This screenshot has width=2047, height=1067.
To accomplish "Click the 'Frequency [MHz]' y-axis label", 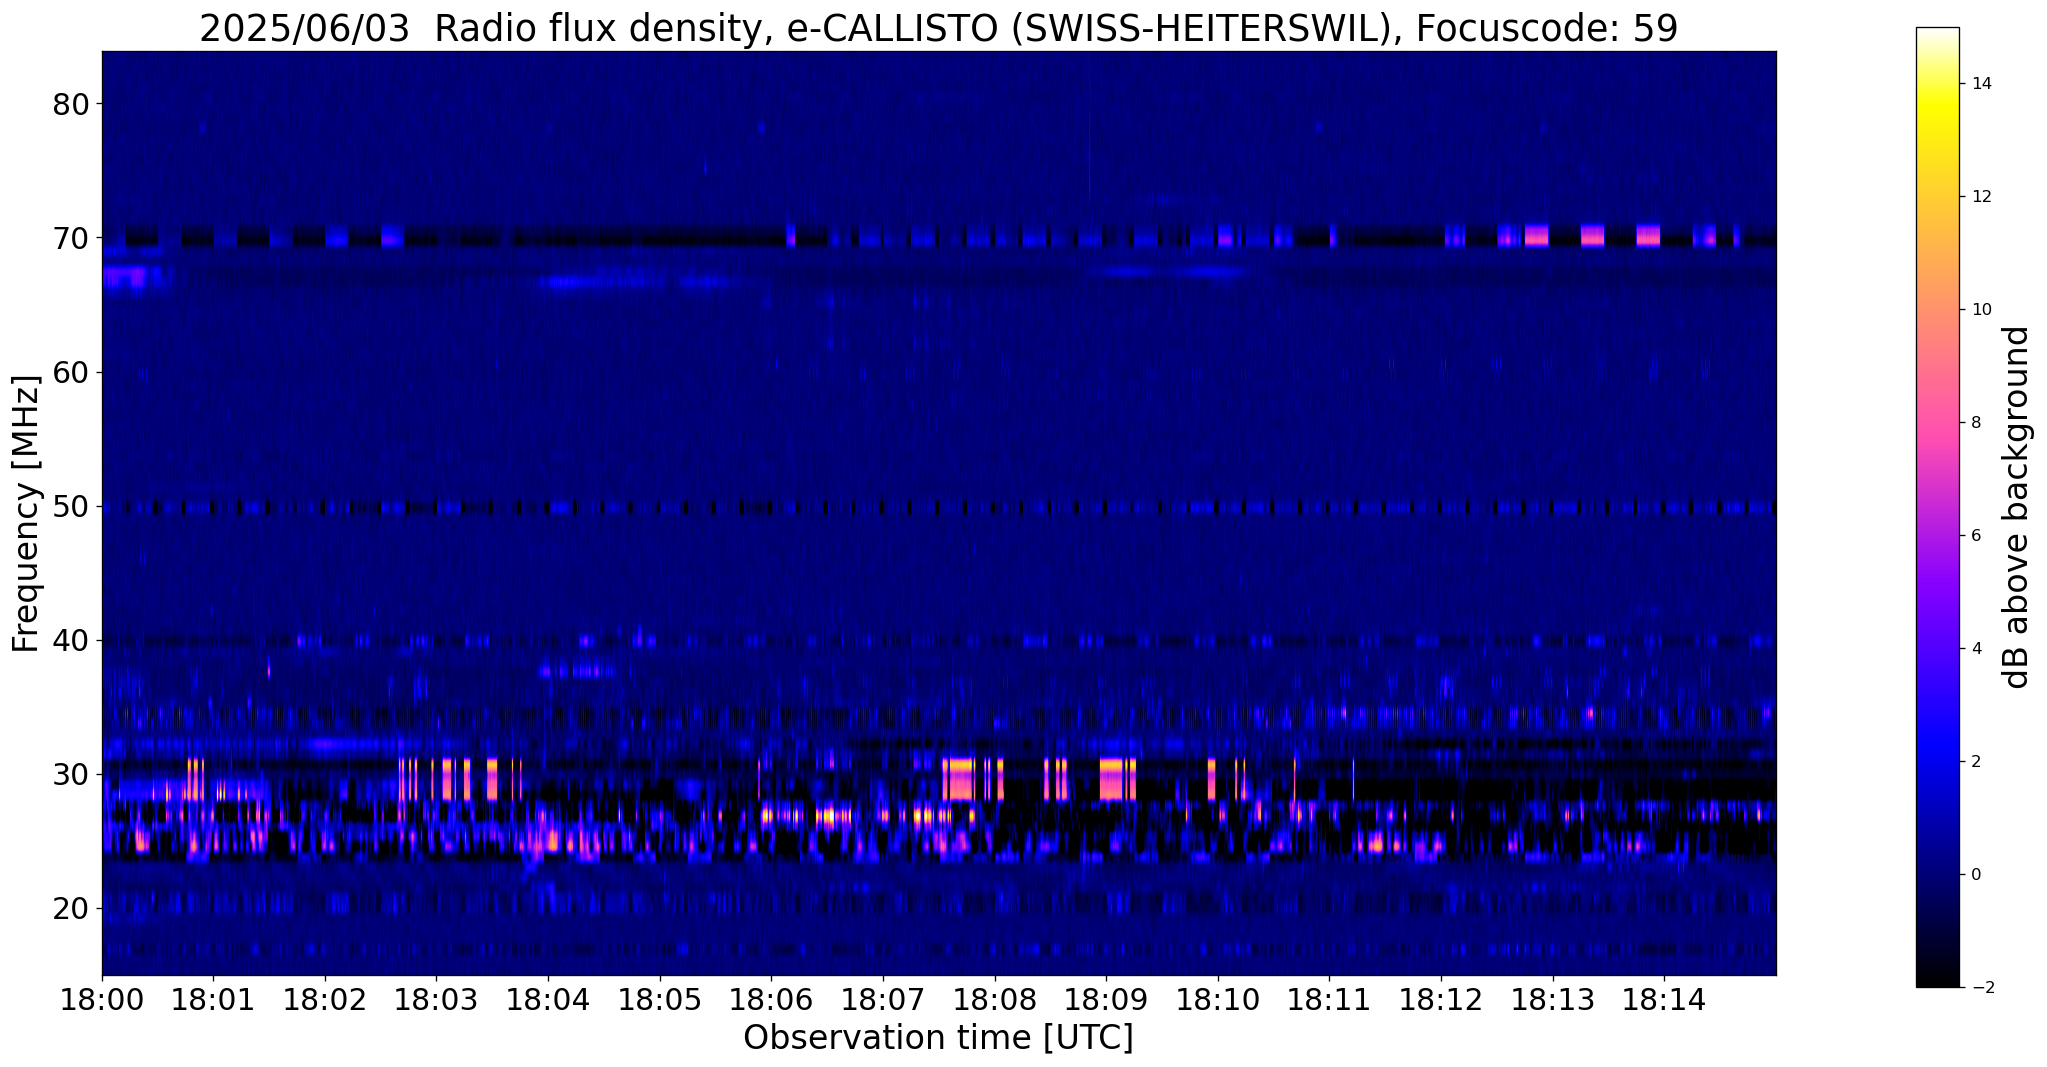I will click(26, 514).
